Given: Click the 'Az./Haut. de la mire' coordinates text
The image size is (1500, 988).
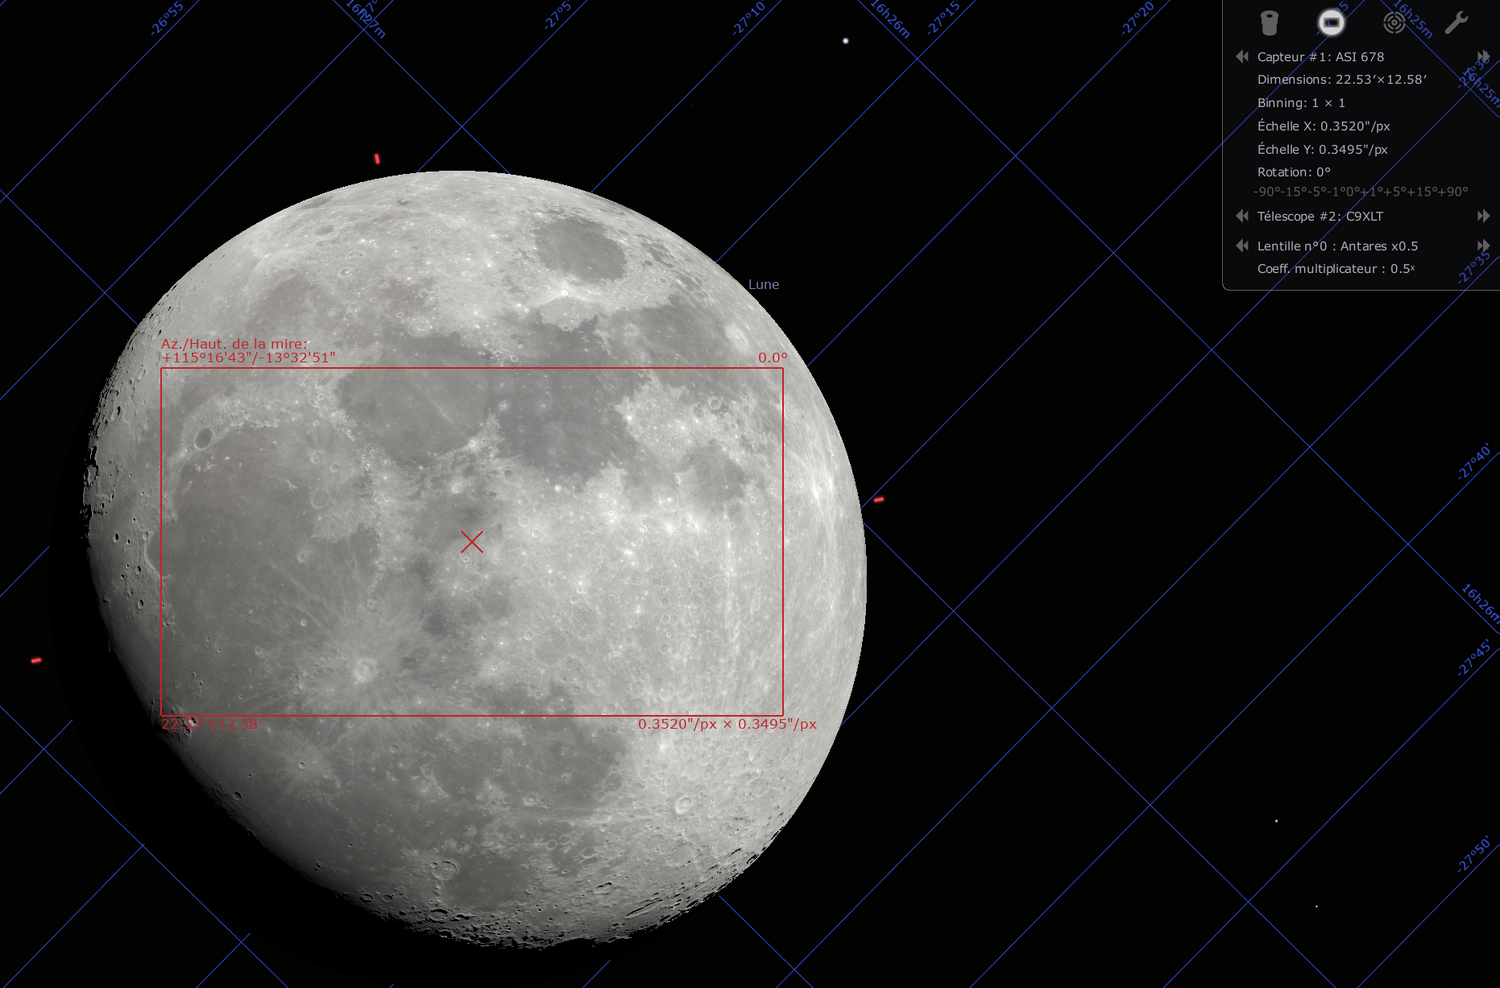Looking at the screenshot, I should click(x=249, y=351).
